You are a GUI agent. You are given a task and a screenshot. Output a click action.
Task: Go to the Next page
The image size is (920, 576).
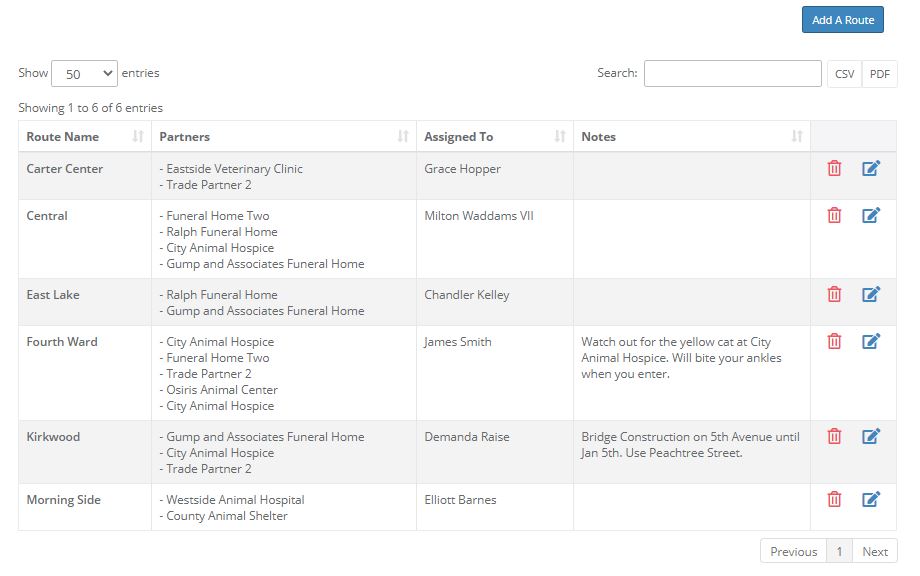pyautogui.click(x=875, y=551)
